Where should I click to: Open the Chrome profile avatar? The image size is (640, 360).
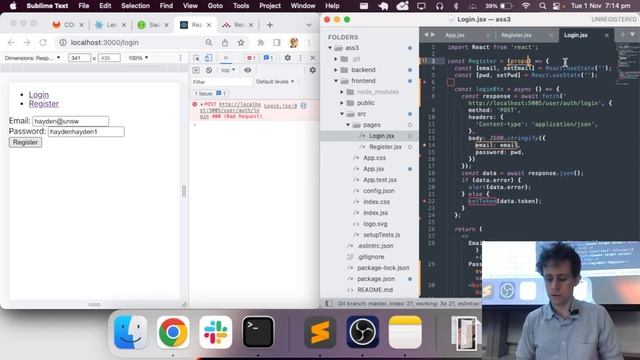click(293, 42)
